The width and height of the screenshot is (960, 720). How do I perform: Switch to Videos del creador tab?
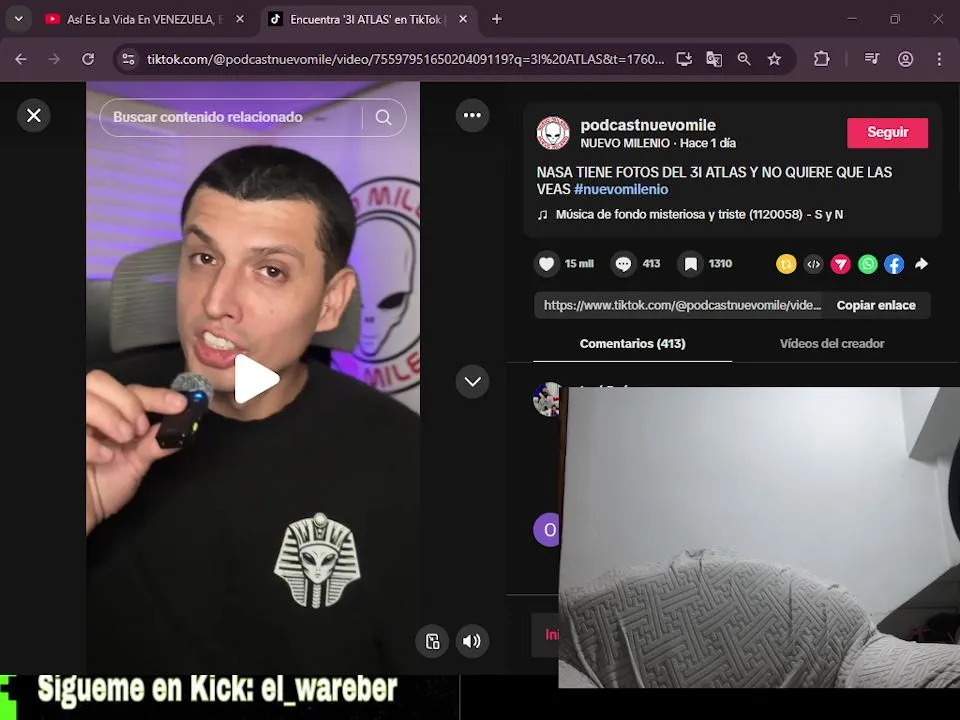[x=831, y=343]
